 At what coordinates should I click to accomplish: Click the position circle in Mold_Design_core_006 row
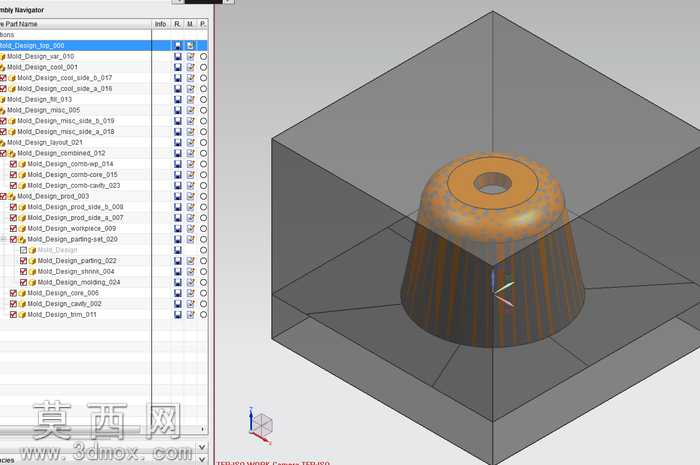coord(203,293)
